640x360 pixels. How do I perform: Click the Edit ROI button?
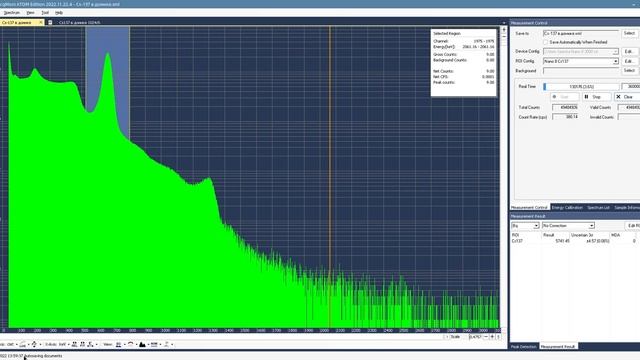point(633,226)
